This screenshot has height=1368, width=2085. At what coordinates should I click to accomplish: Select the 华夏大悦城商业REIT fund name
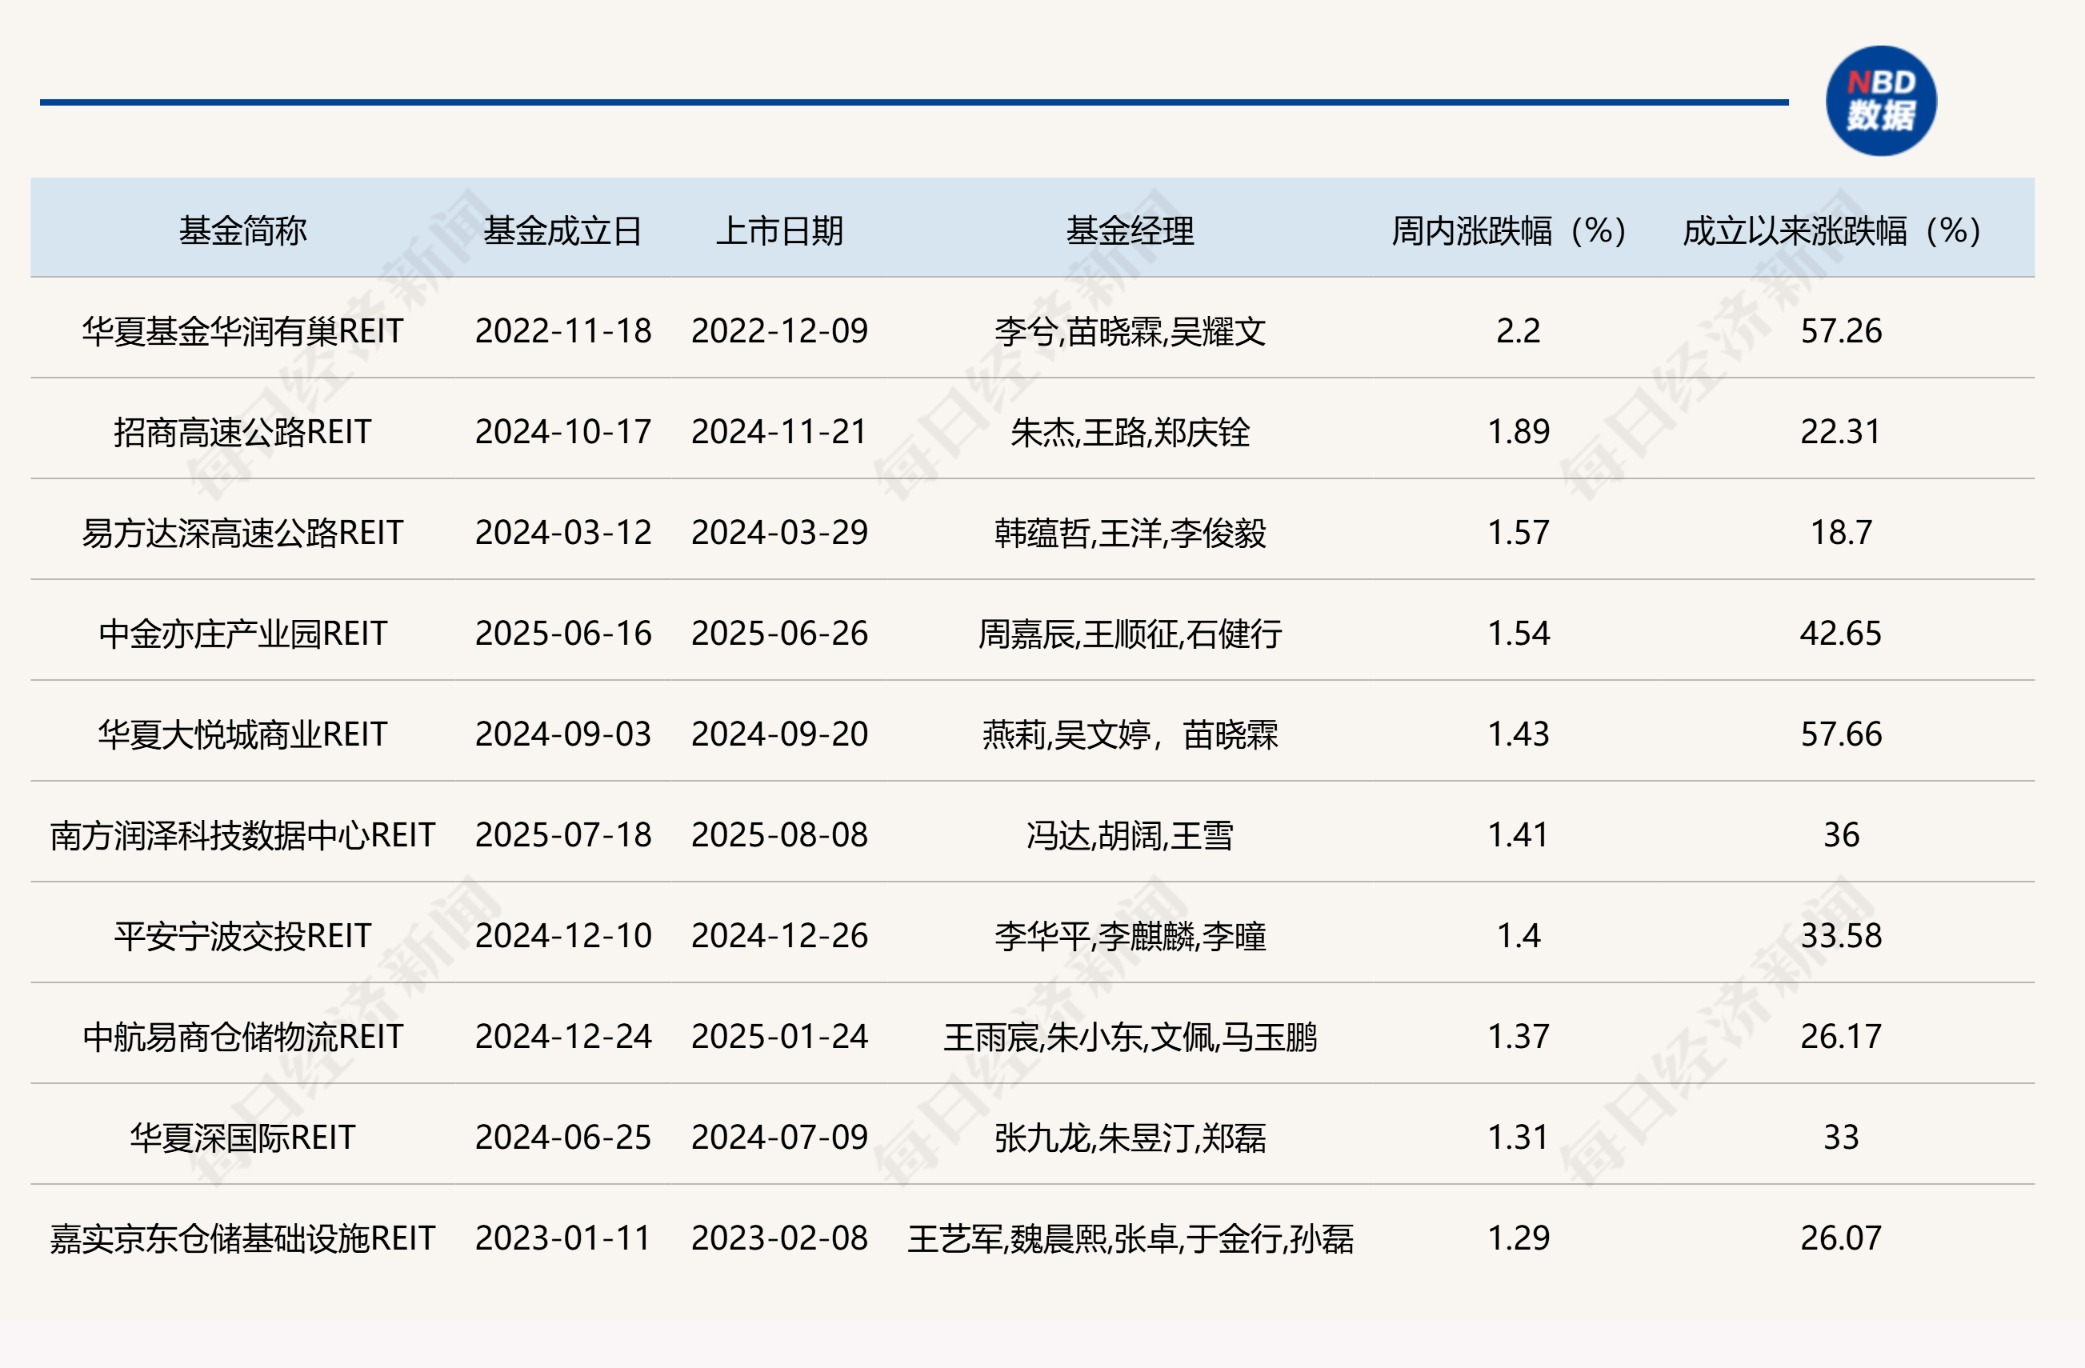click(x=243, y=735)
